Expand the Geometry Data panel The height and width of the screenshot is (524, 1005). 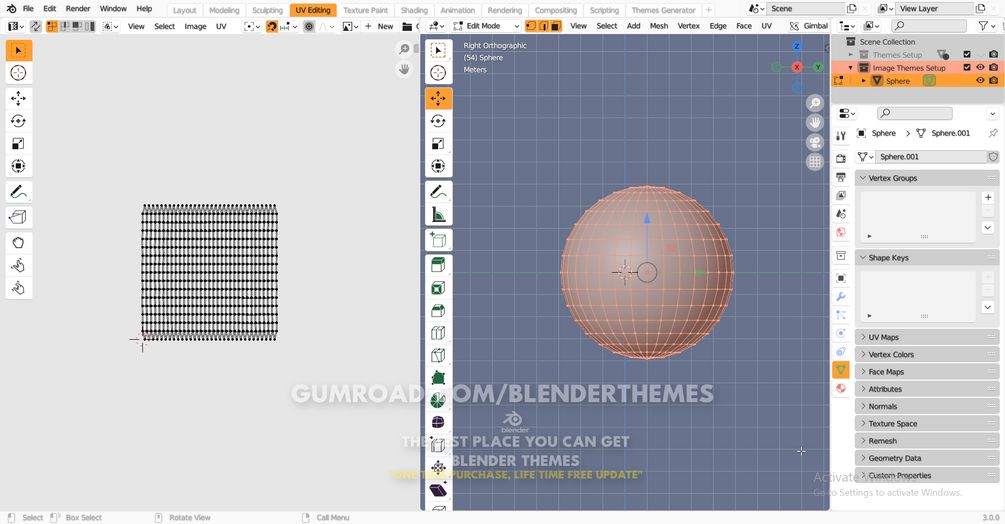tap(927, 458)
